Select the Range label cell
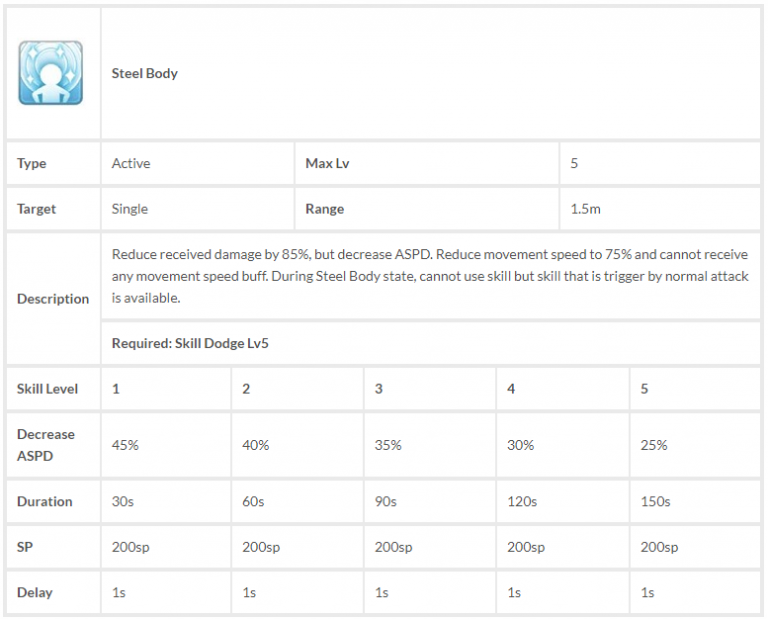 325,209
